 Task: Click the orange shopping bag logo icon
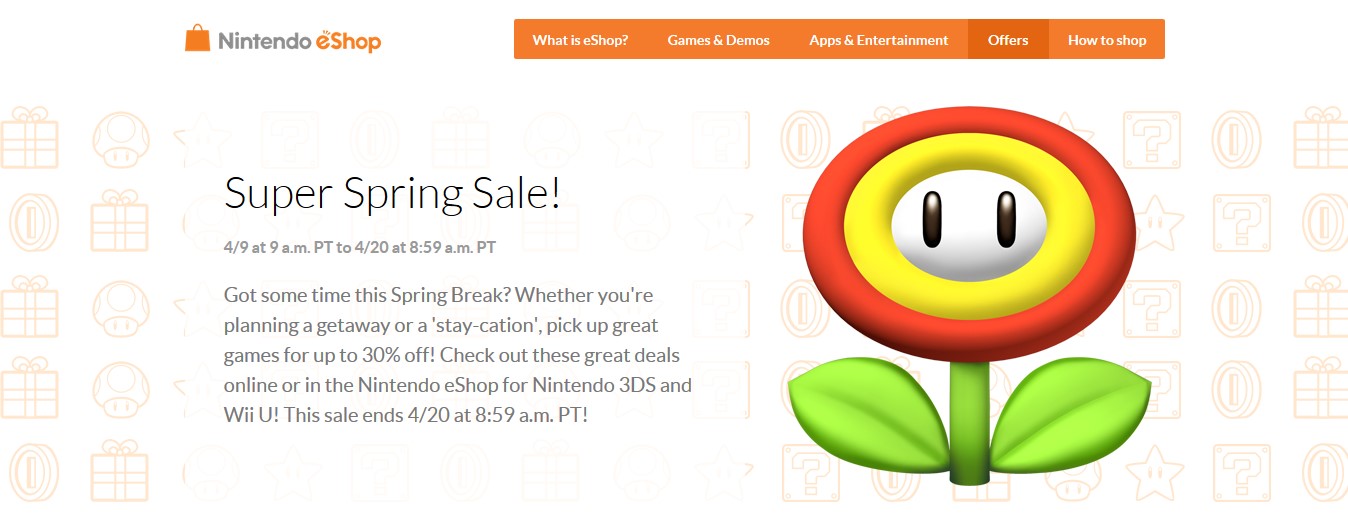coord(197,39)
